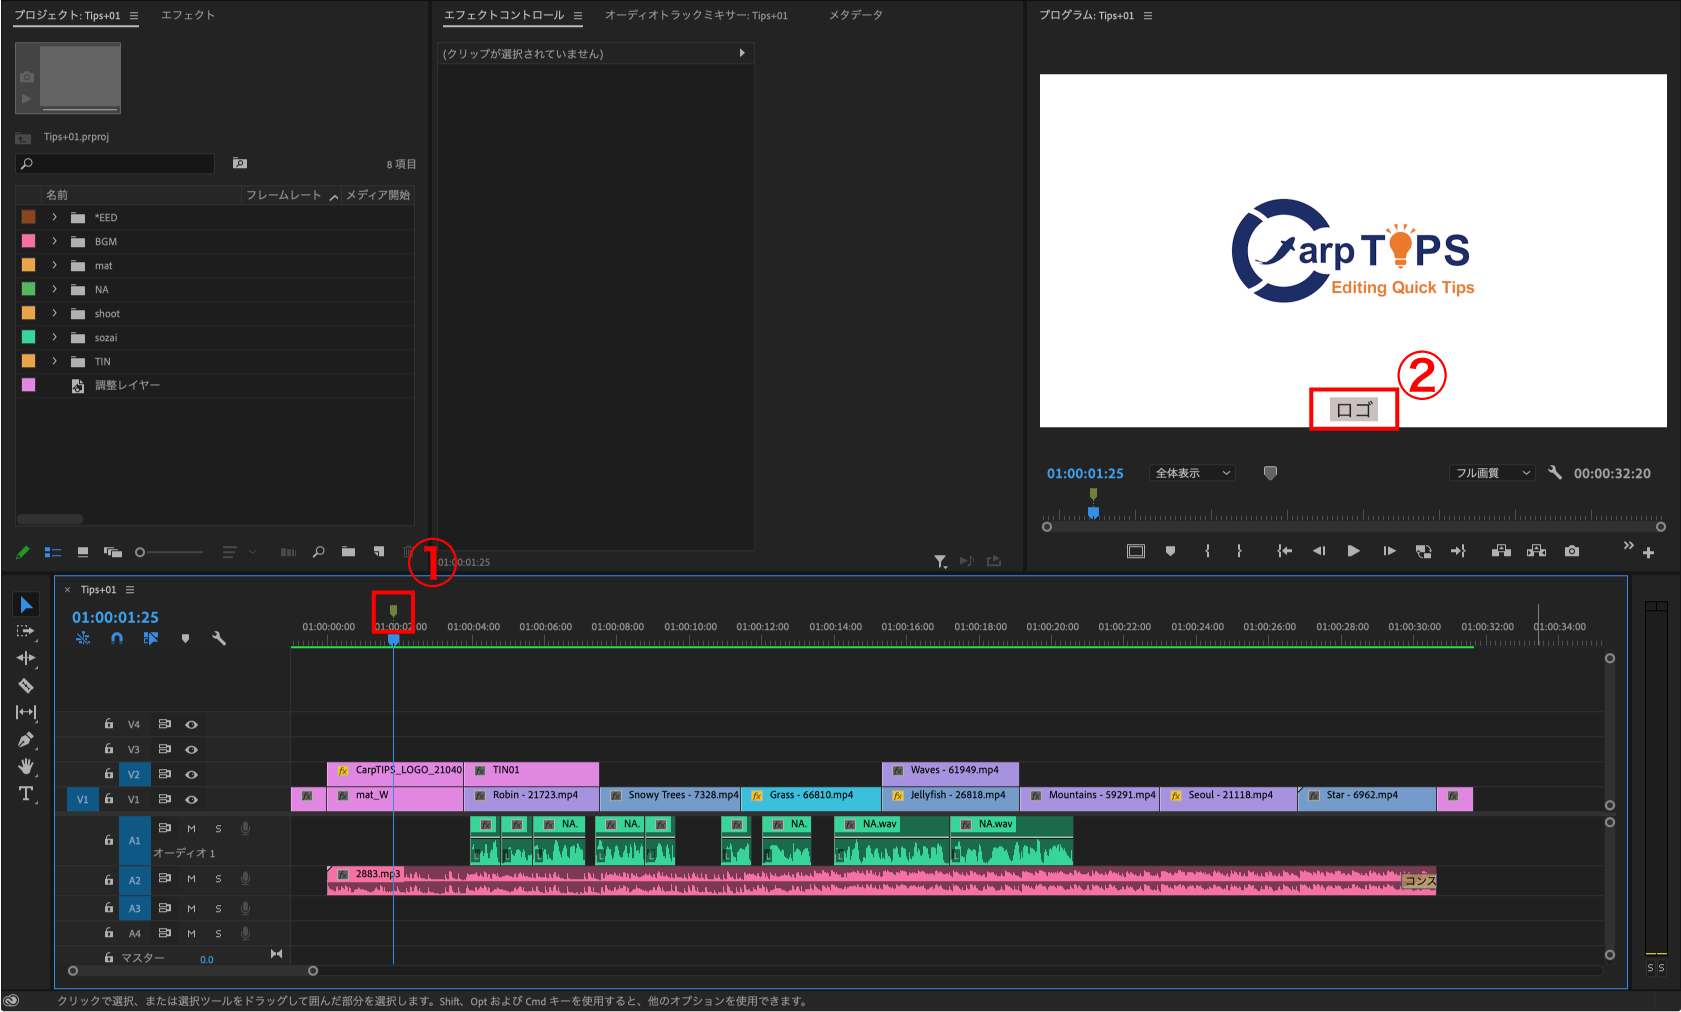Screen dimensions: 1681x1012
Task: Toggle visibility of track V4
Action: click(x=191, y=725)
